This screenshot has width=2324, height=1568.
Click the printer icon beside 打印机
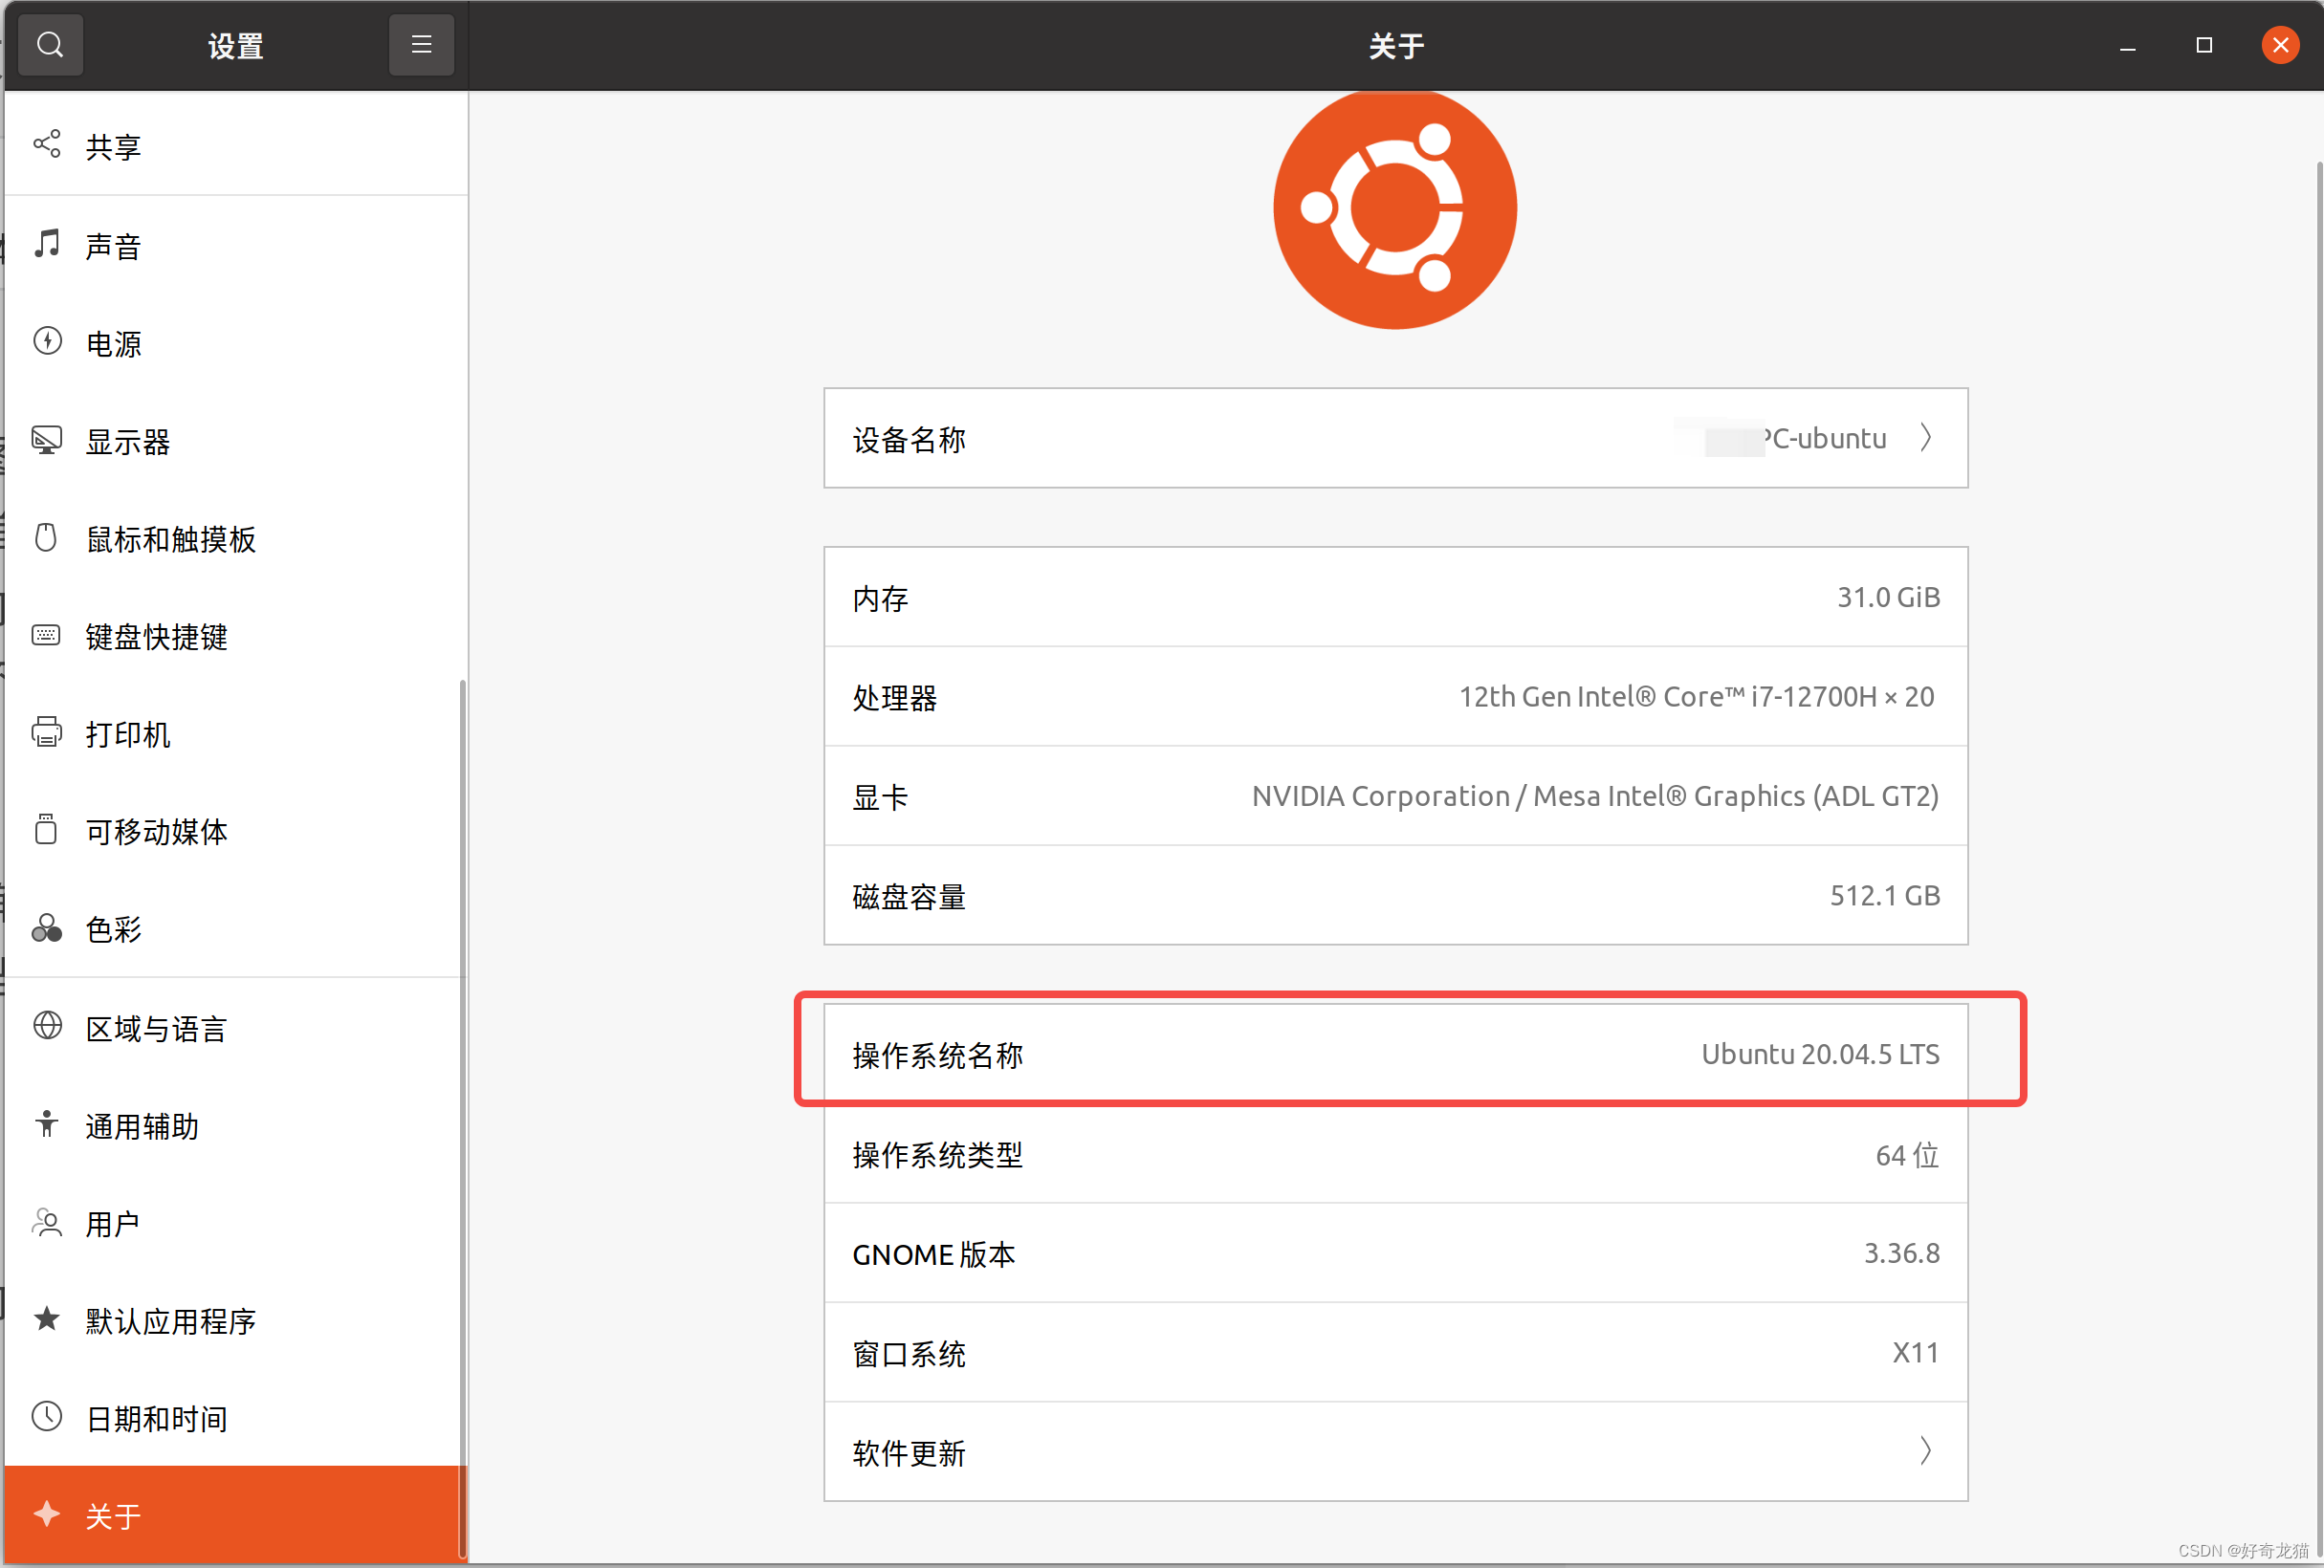click(47, 732)
